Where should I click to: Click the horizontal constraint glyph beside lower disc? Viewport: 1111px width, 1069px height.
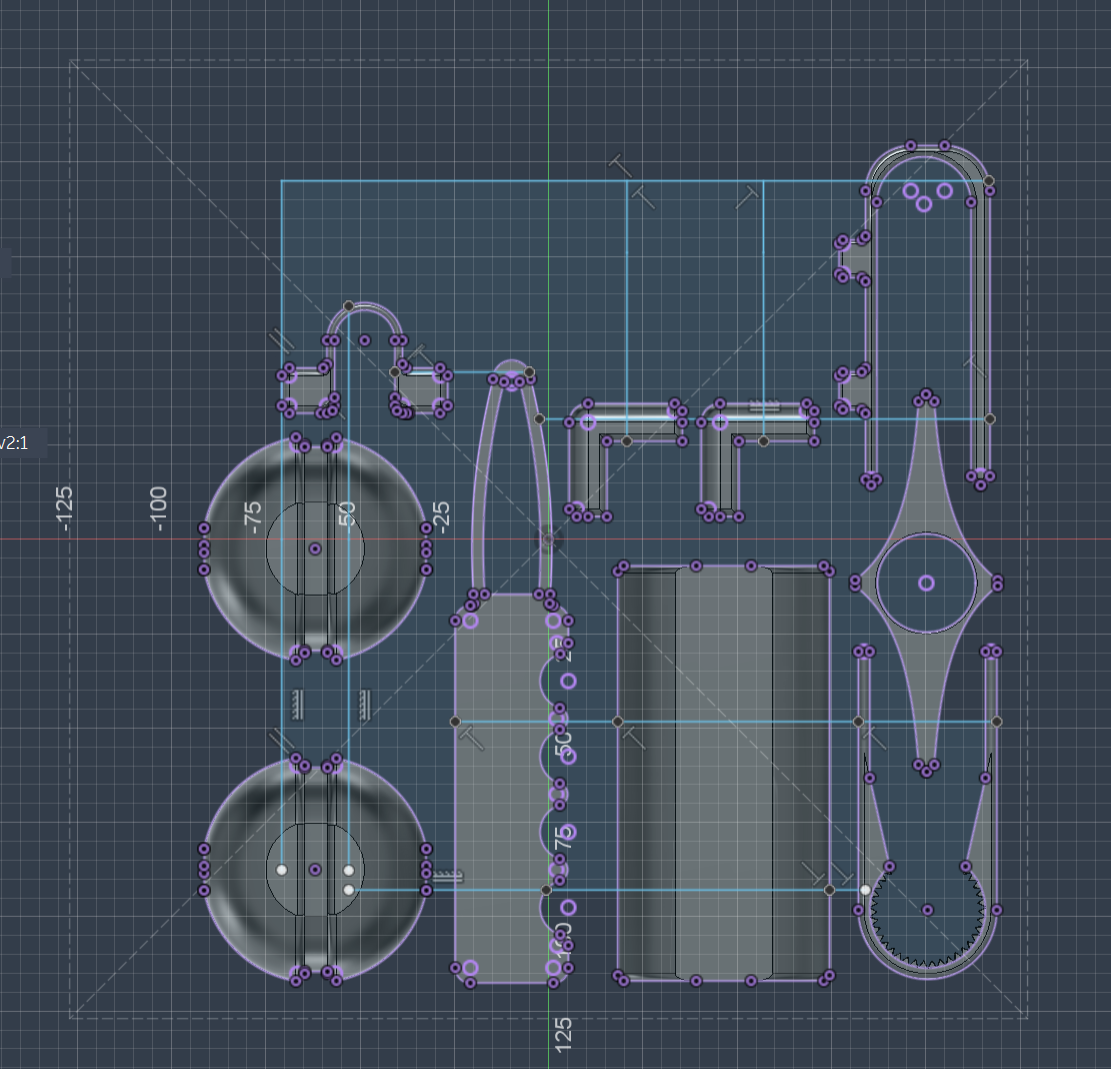[448, 876]
